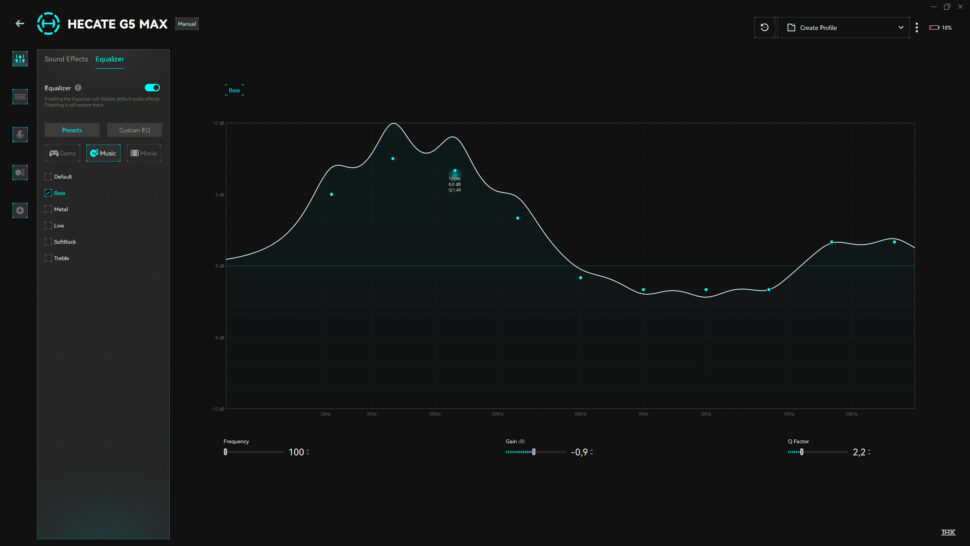The width and height of the screenshot is (970, 546).
Task: Select the last EQ band point
Action: tap(894, 242)
